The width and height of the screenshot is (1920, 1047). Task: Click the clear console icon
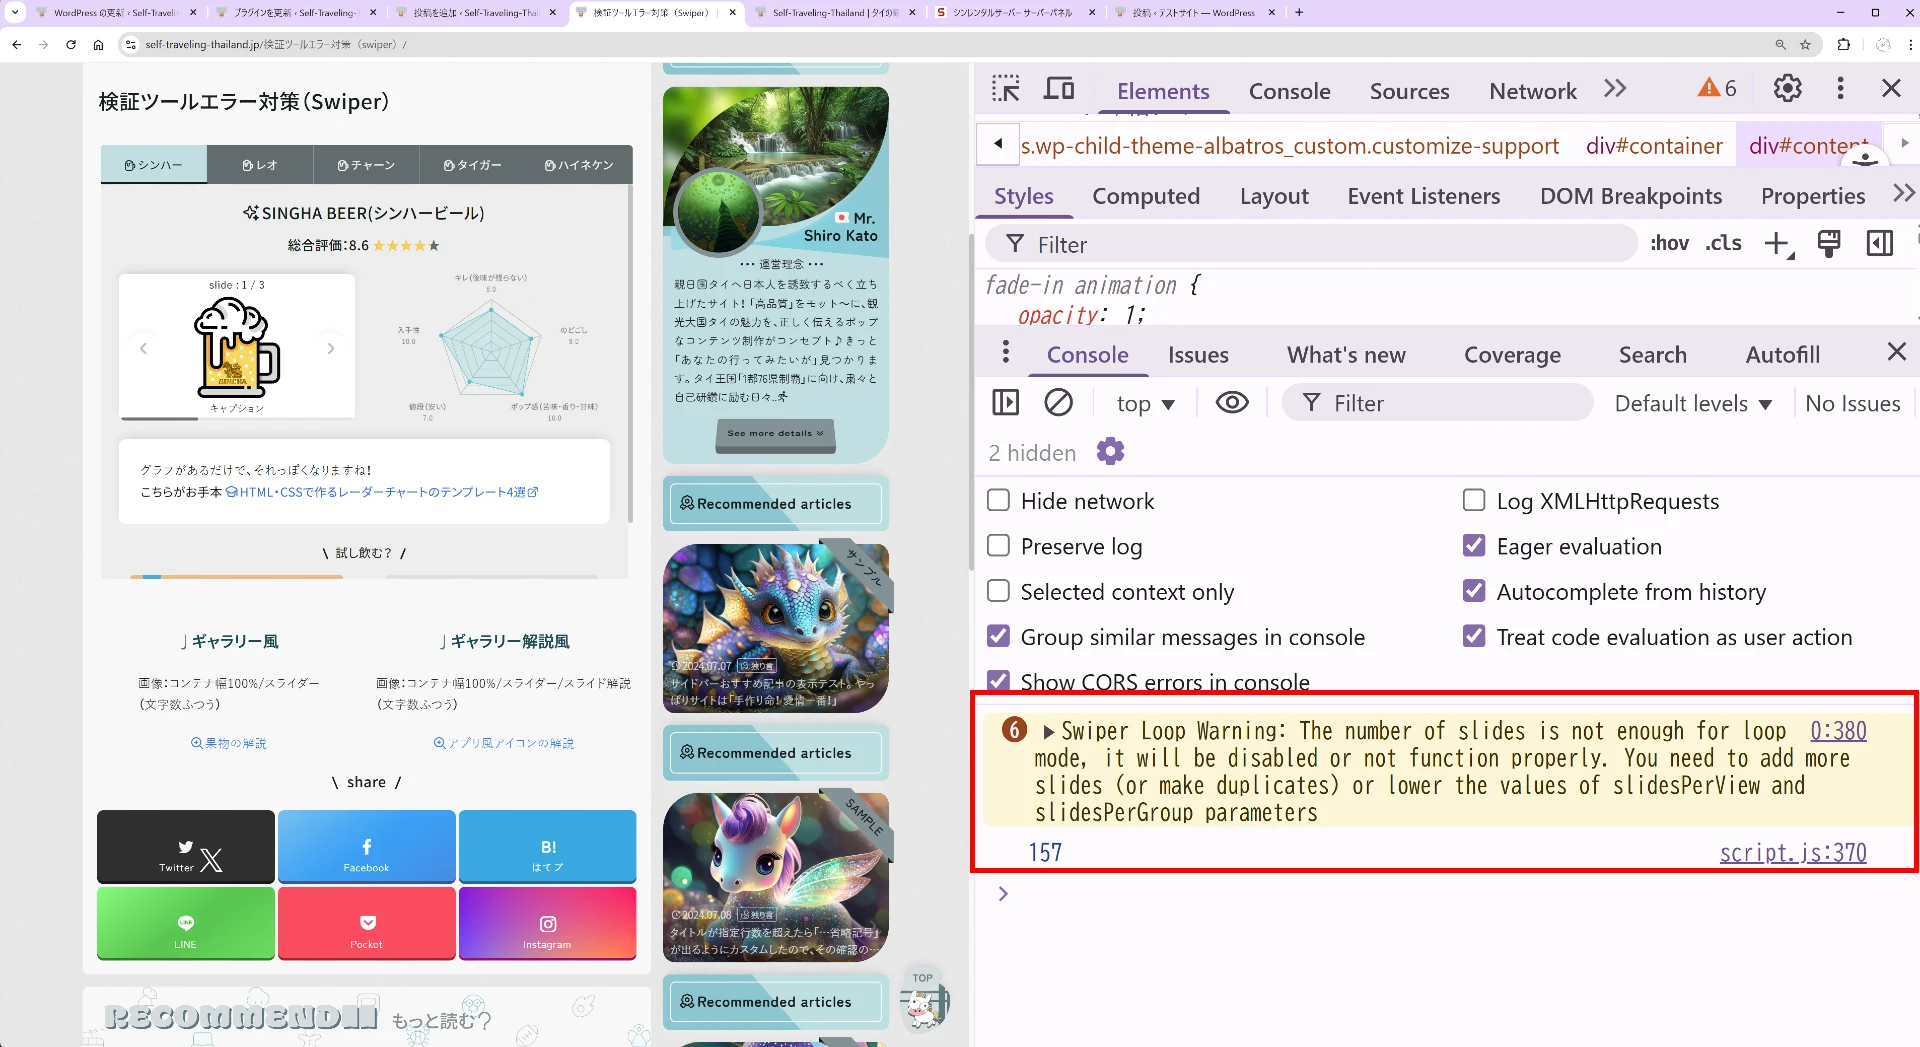click(1058, 402)
